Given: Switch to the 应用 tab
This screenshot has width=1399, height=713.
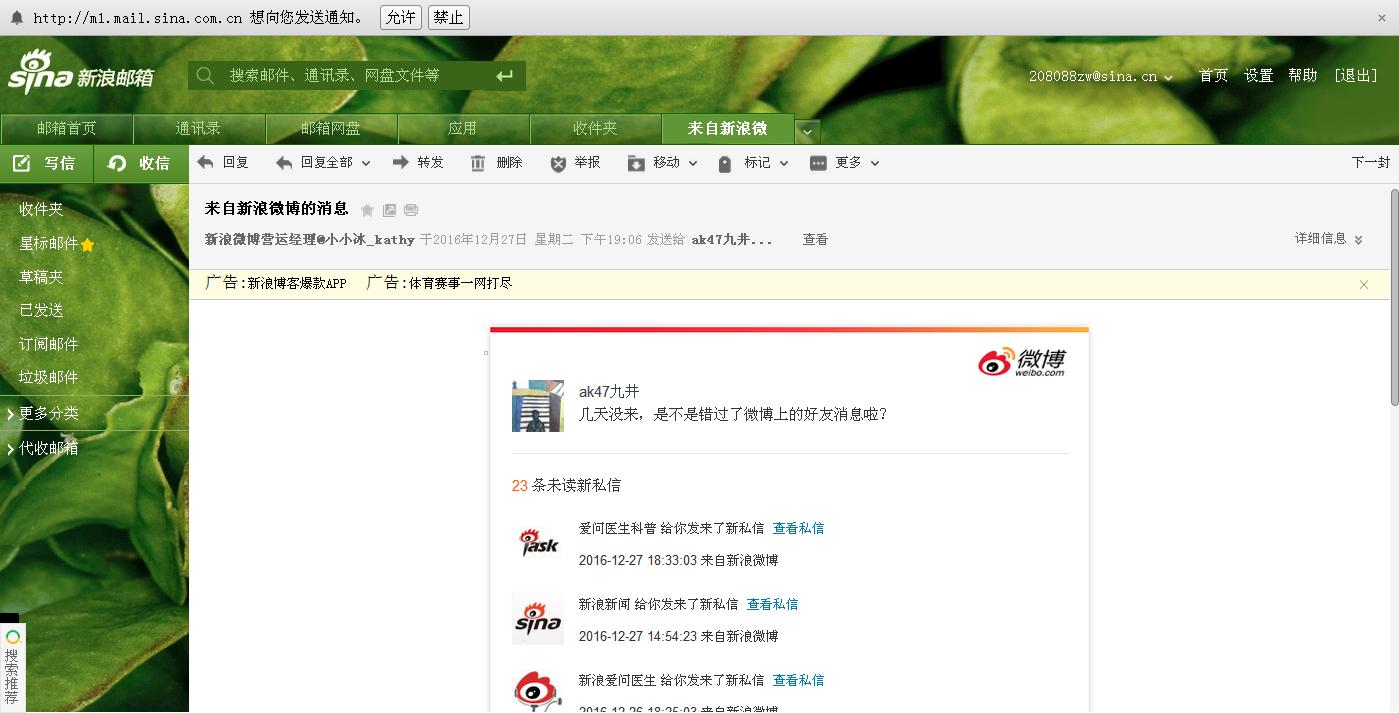Looking at the screenshot, I should coord(462,129).
